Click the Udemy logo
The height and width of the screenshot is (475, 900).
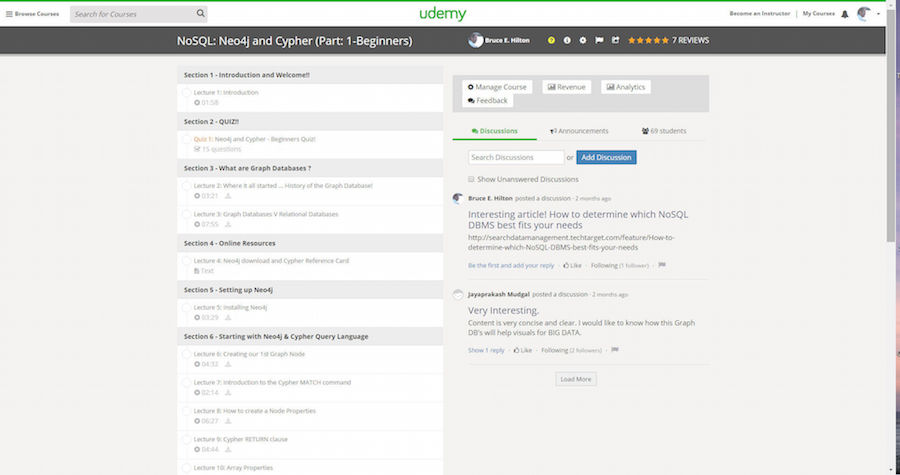[443, 14]
